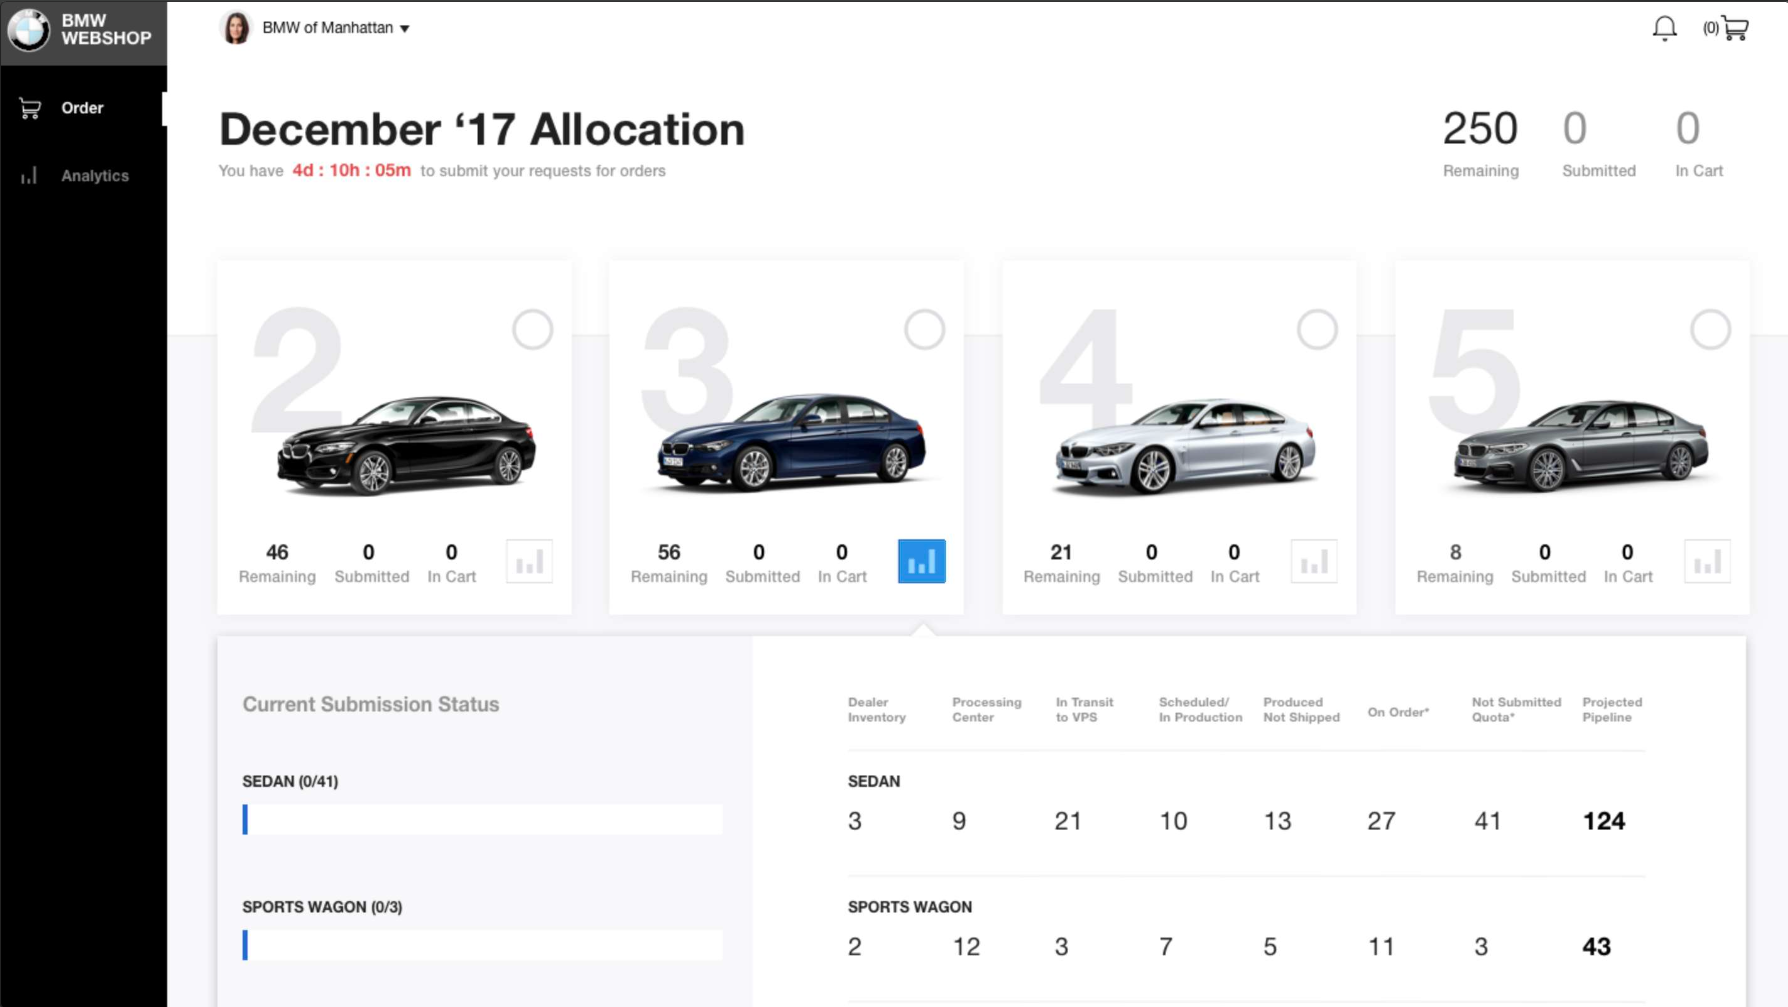Click the December '17 Allocation heading
The width and height of the screenshot is (1788, 1007).
click(x=482, y=129)
